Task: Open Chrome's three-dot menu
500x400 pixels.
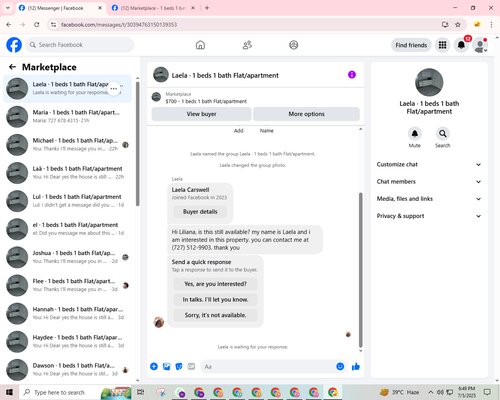Action: click(x=491, y=24)
